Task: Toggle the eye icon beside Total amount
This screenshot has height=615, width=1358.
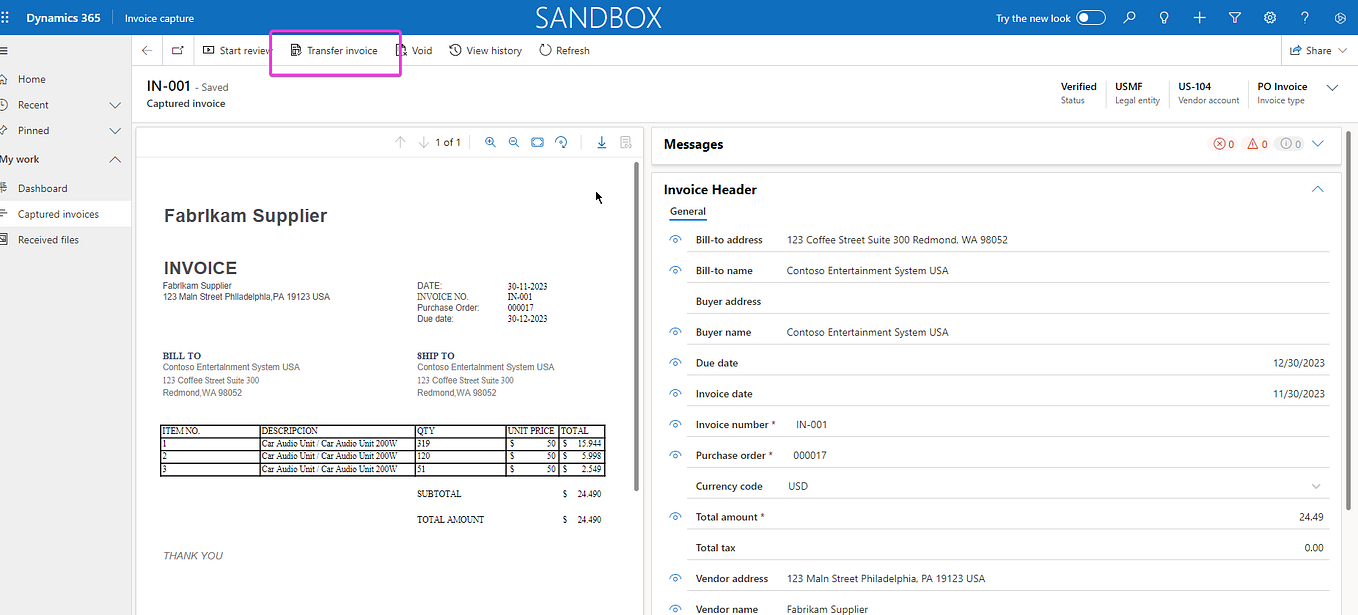Action: (674, 516)
